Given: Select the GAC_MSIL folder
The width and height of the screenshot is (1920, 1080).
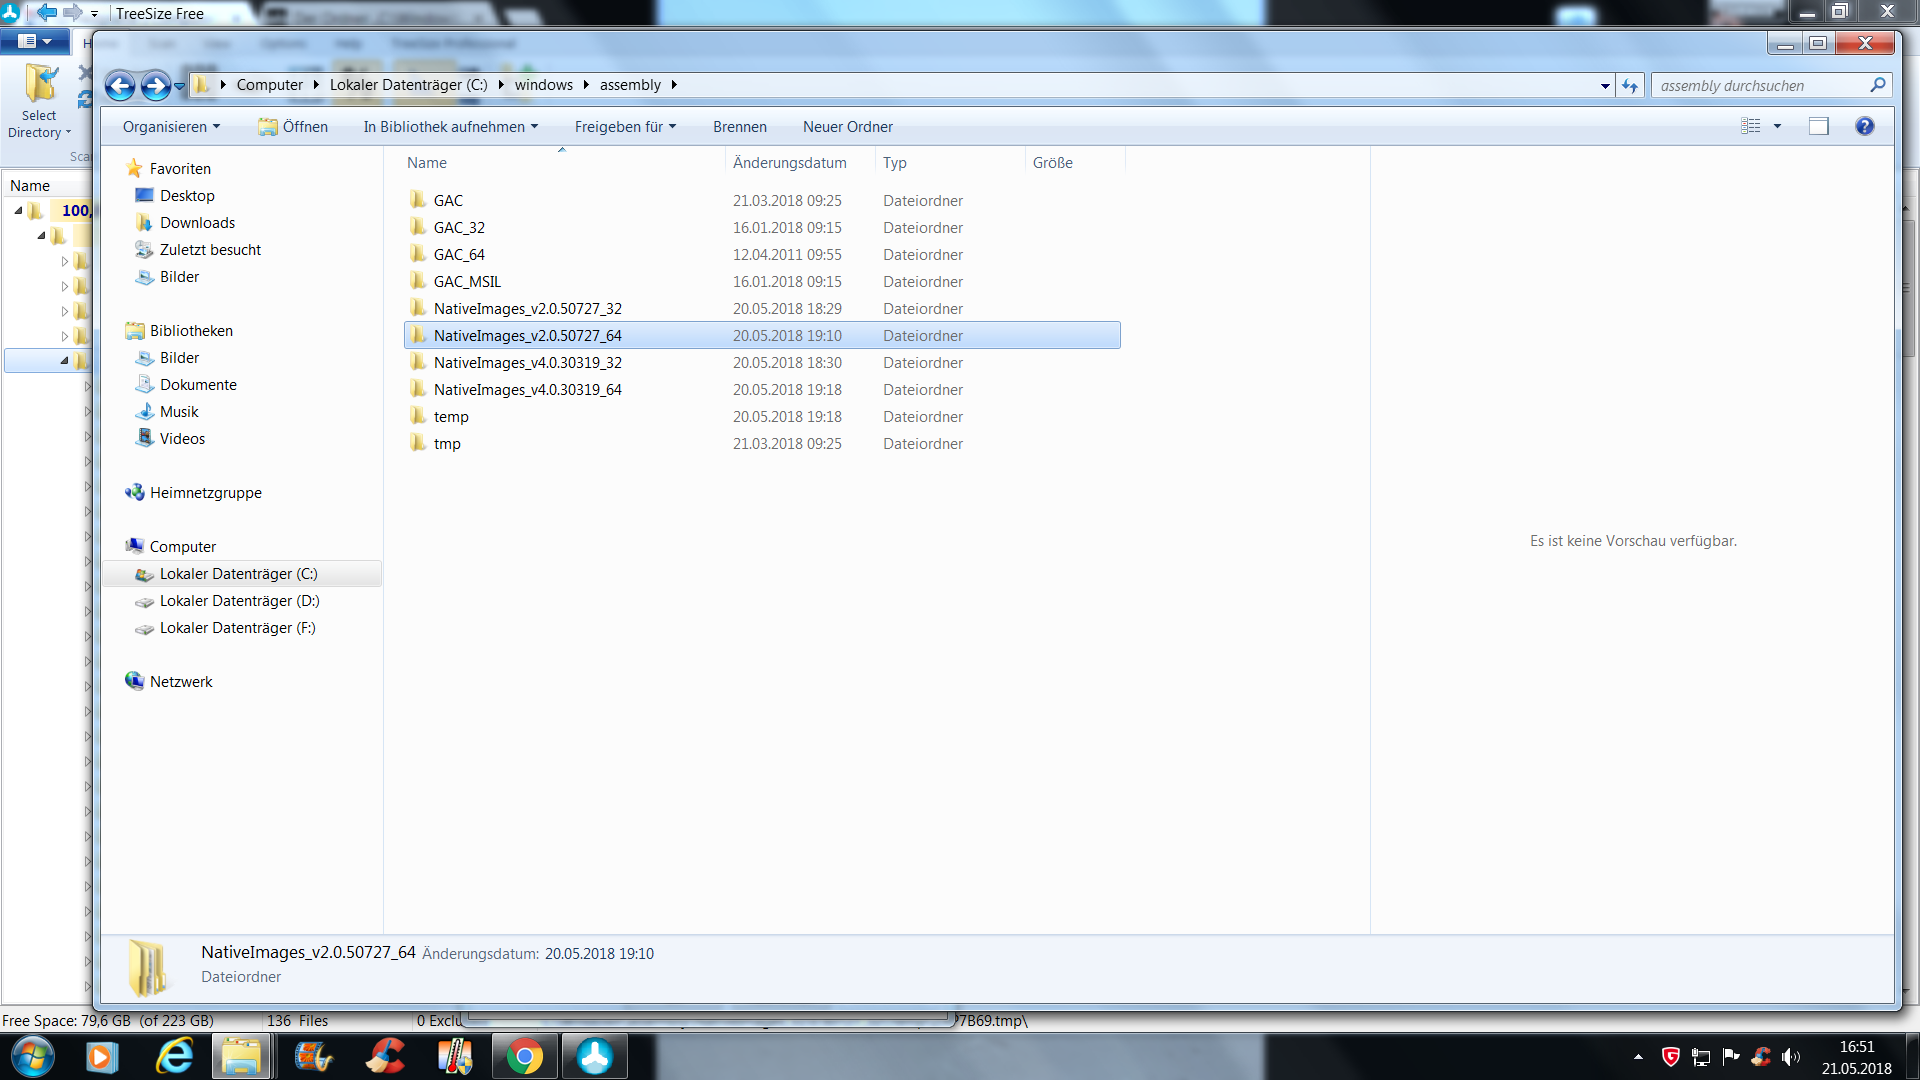Looking at the screenshot, I should click(467, 282).
